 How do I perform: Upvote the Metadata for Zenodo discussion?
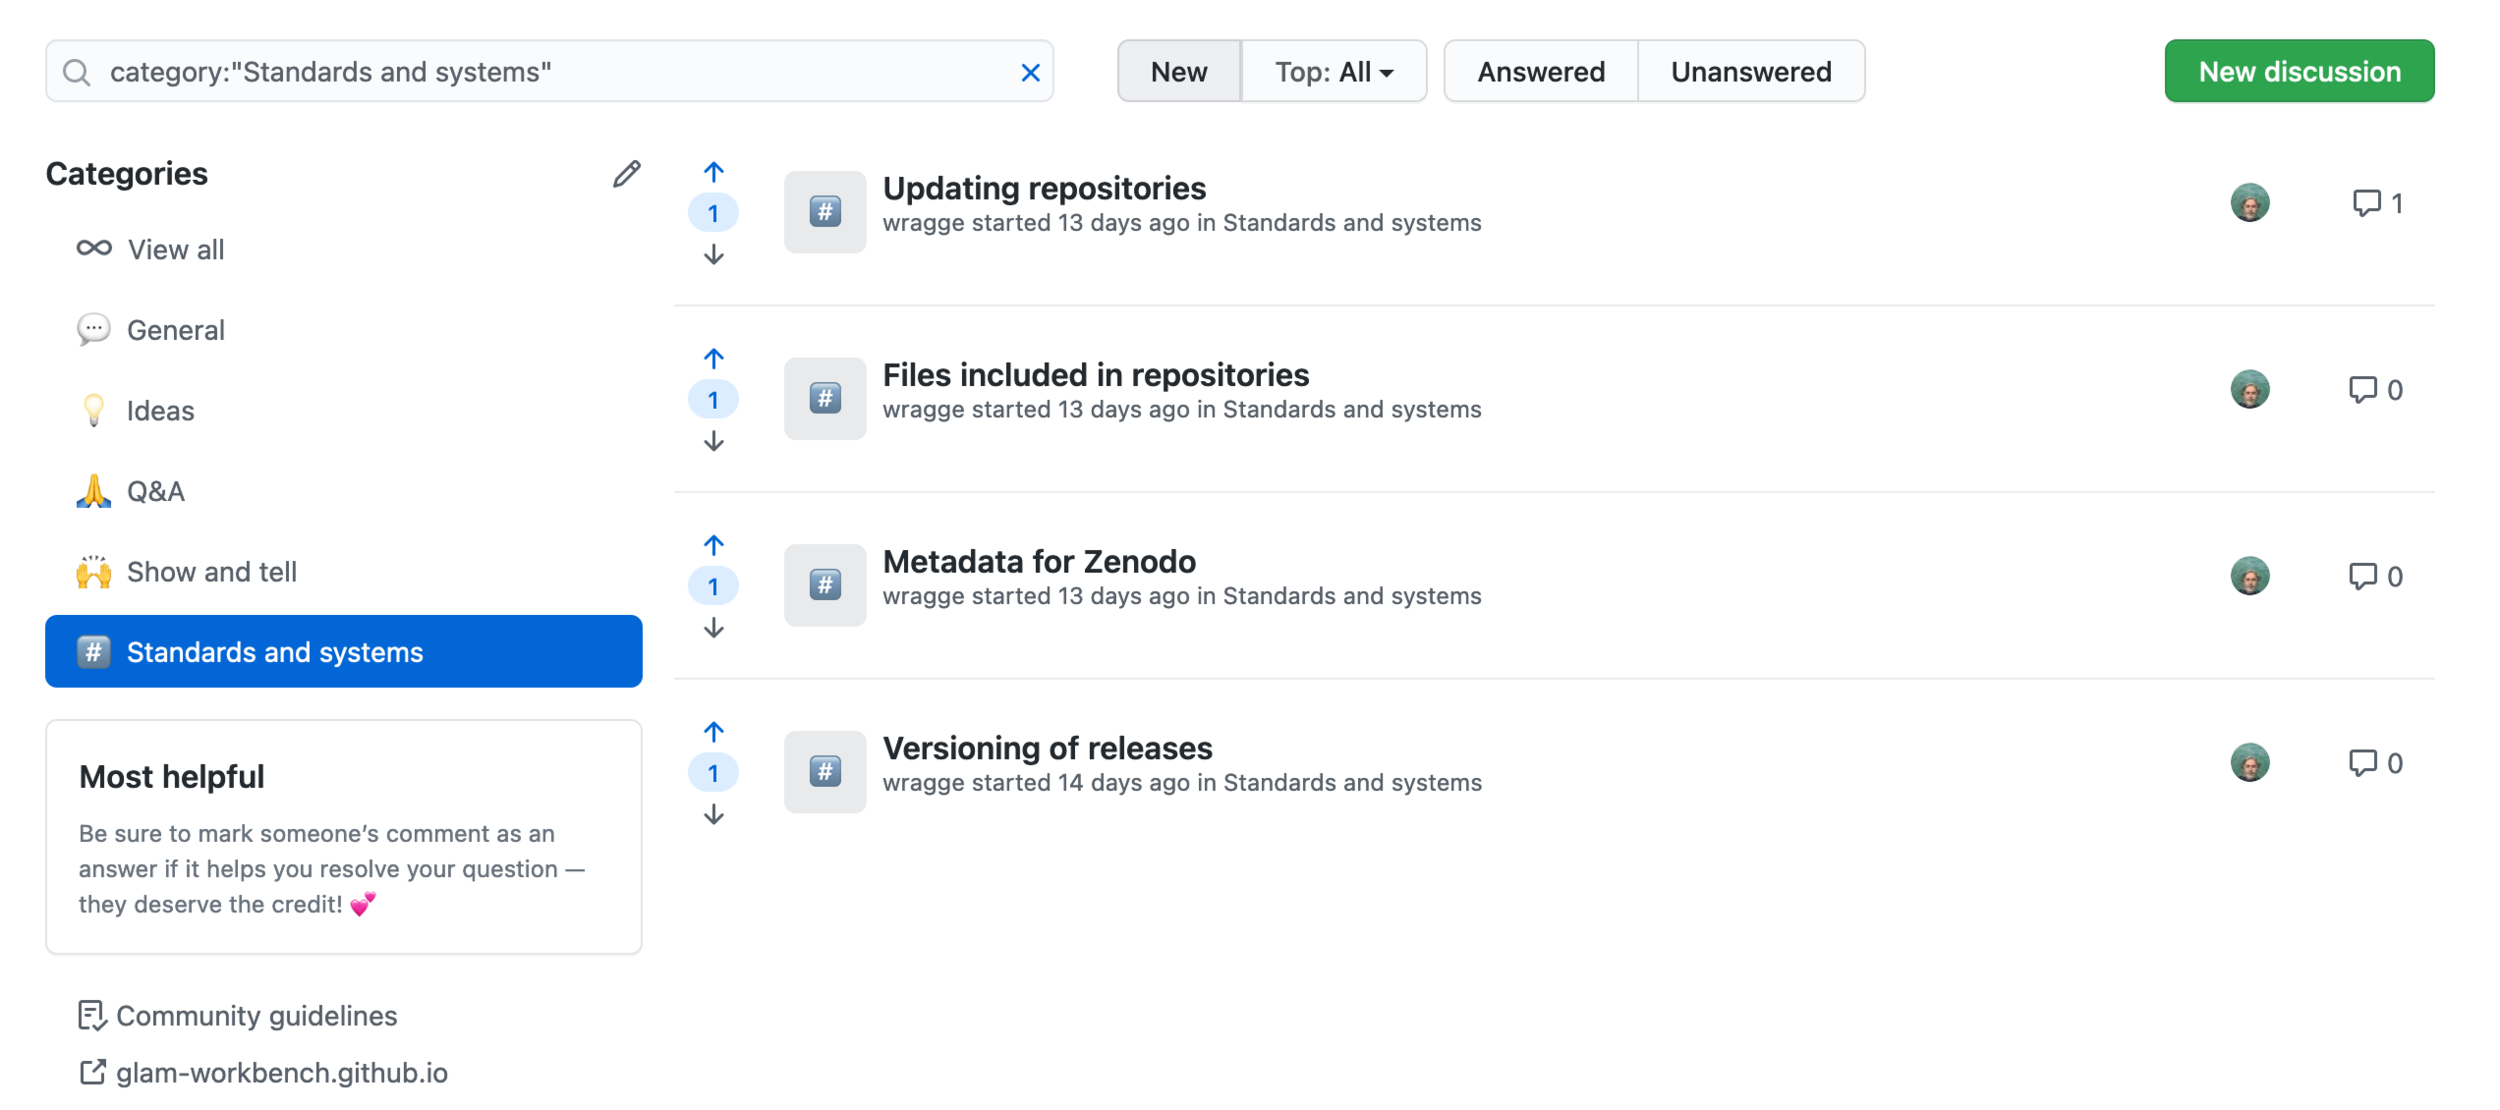713,544
